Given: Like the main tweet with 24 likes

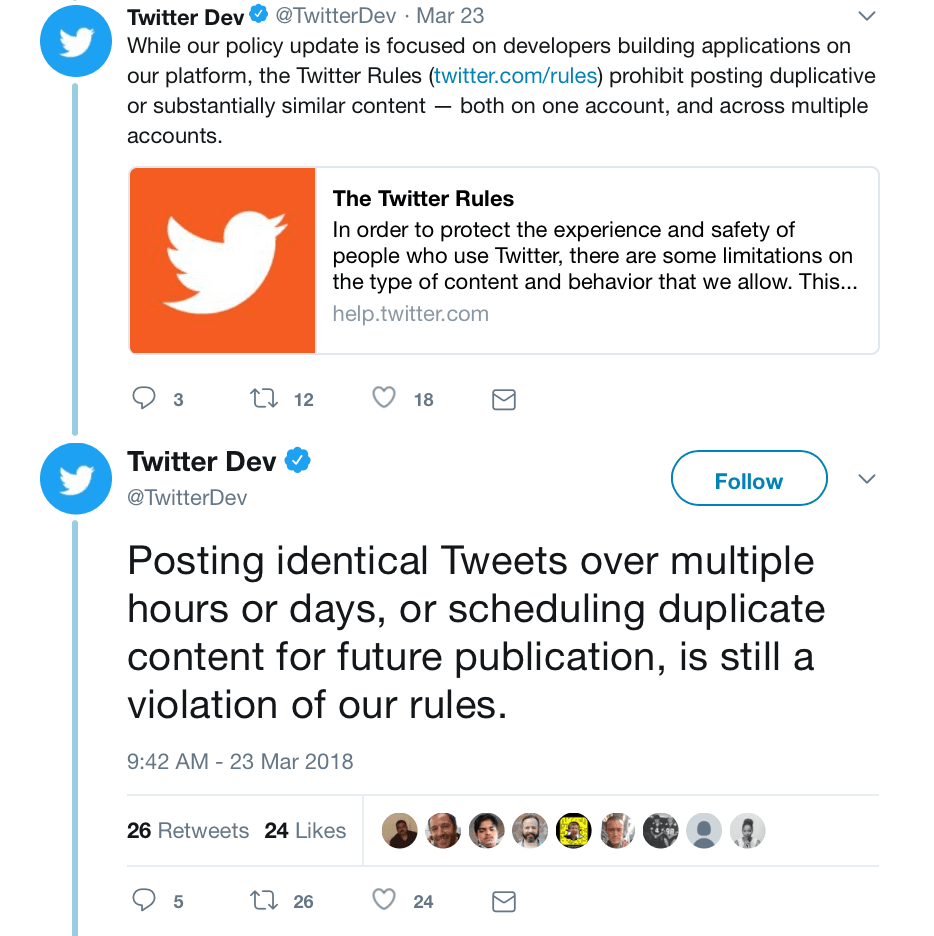Looking at the screenshot, I should (x=384, y=901).
